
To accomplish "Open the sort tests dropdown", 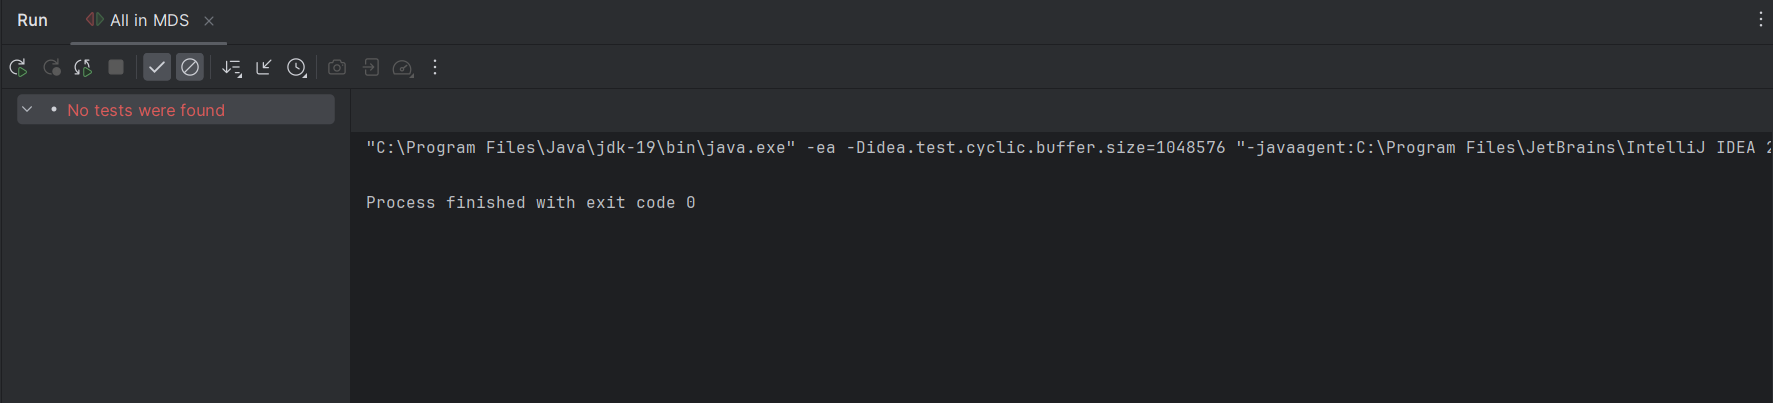I will click(232, 68).
